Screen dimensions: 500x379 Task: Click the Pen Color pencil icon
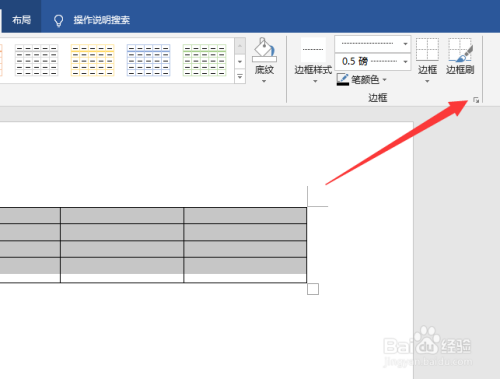coord(343,80)
